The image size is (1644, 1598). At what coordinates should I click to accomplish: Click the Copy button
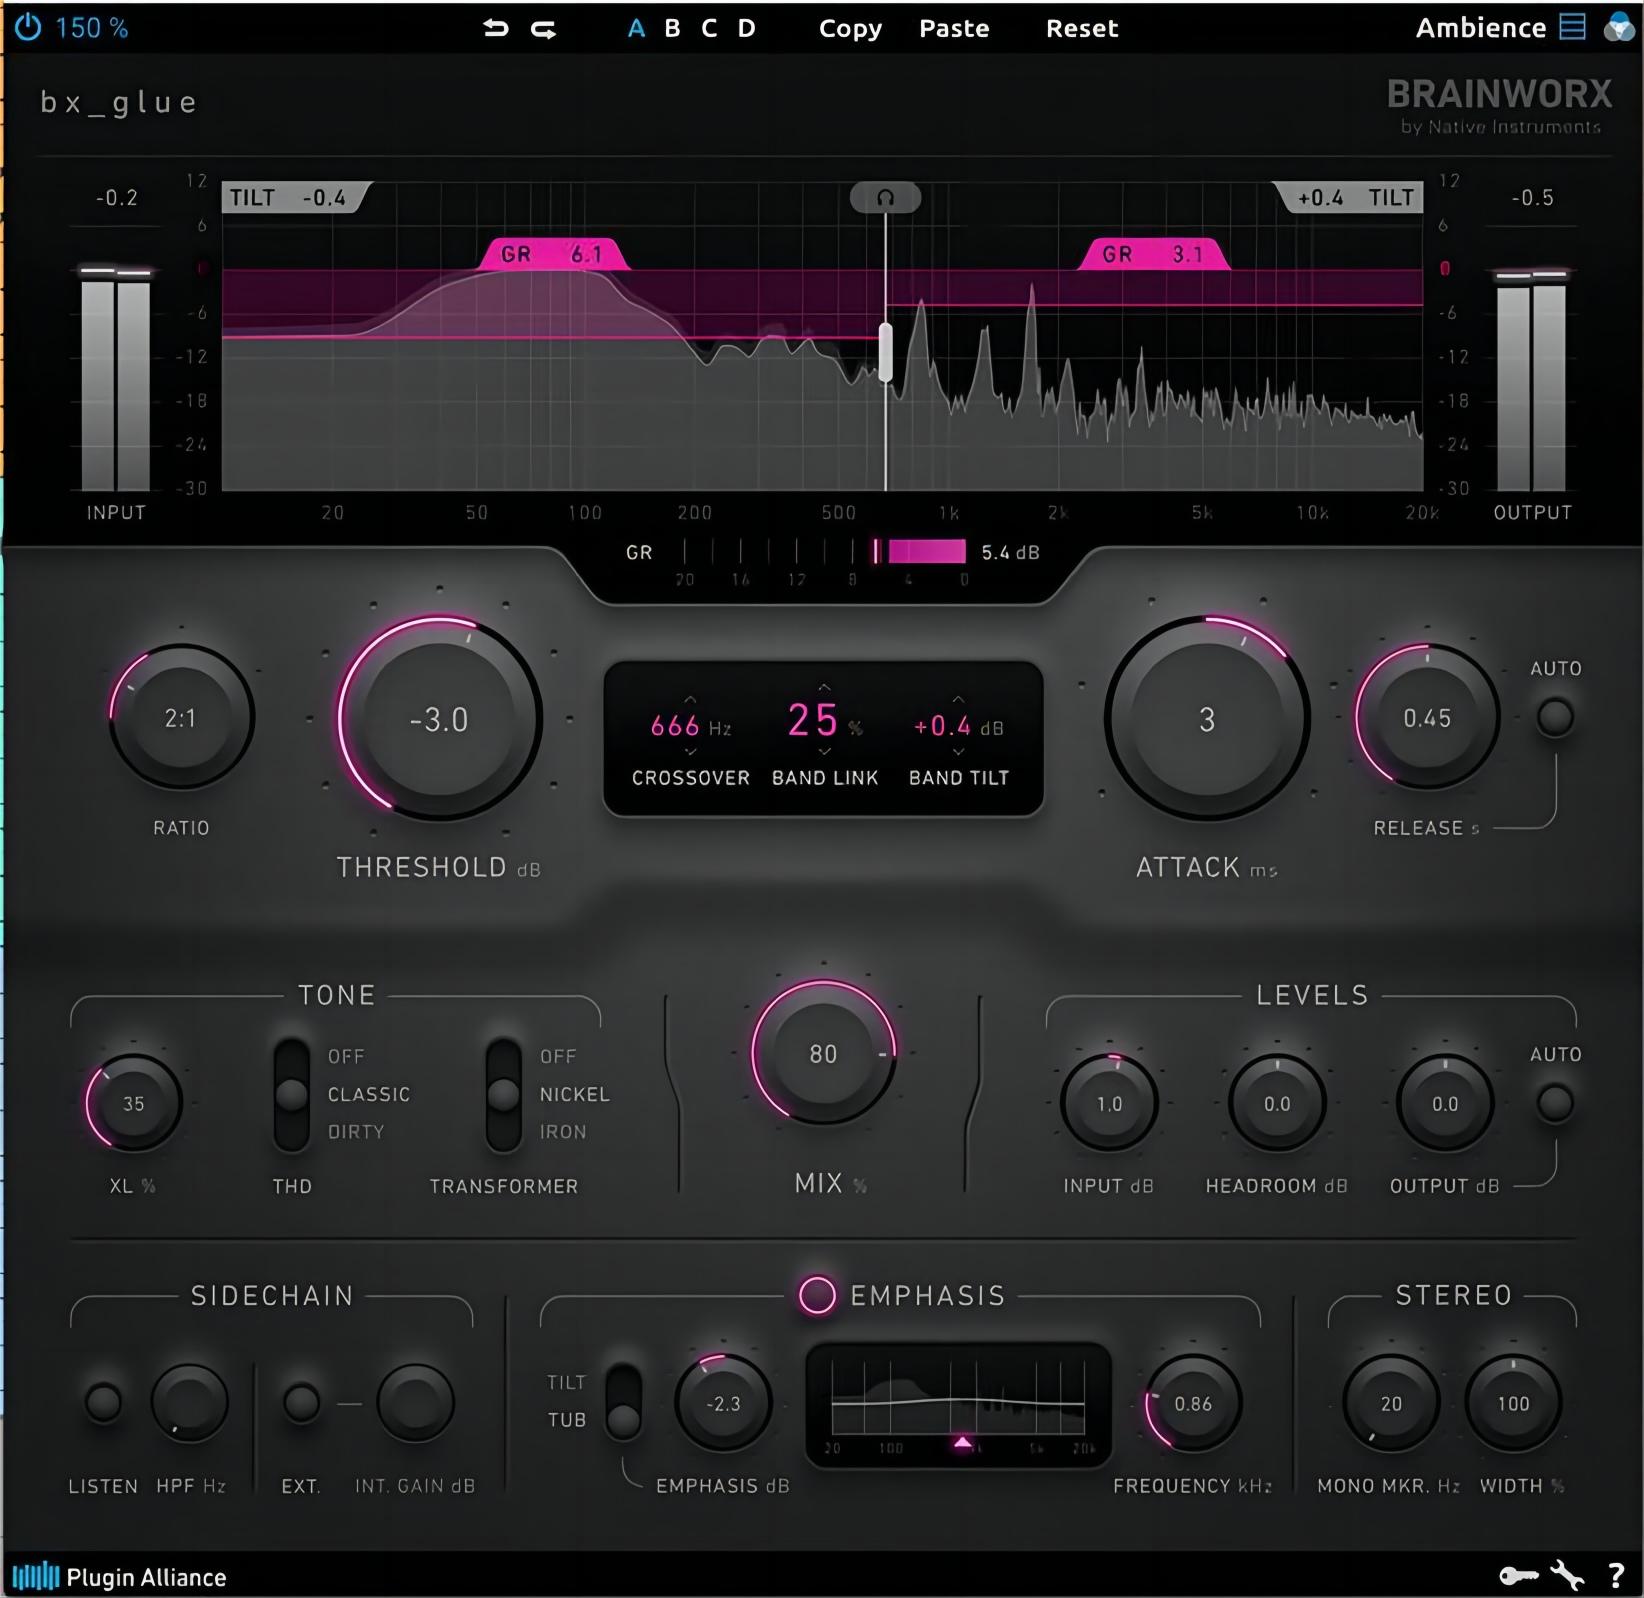coord(850,28)
